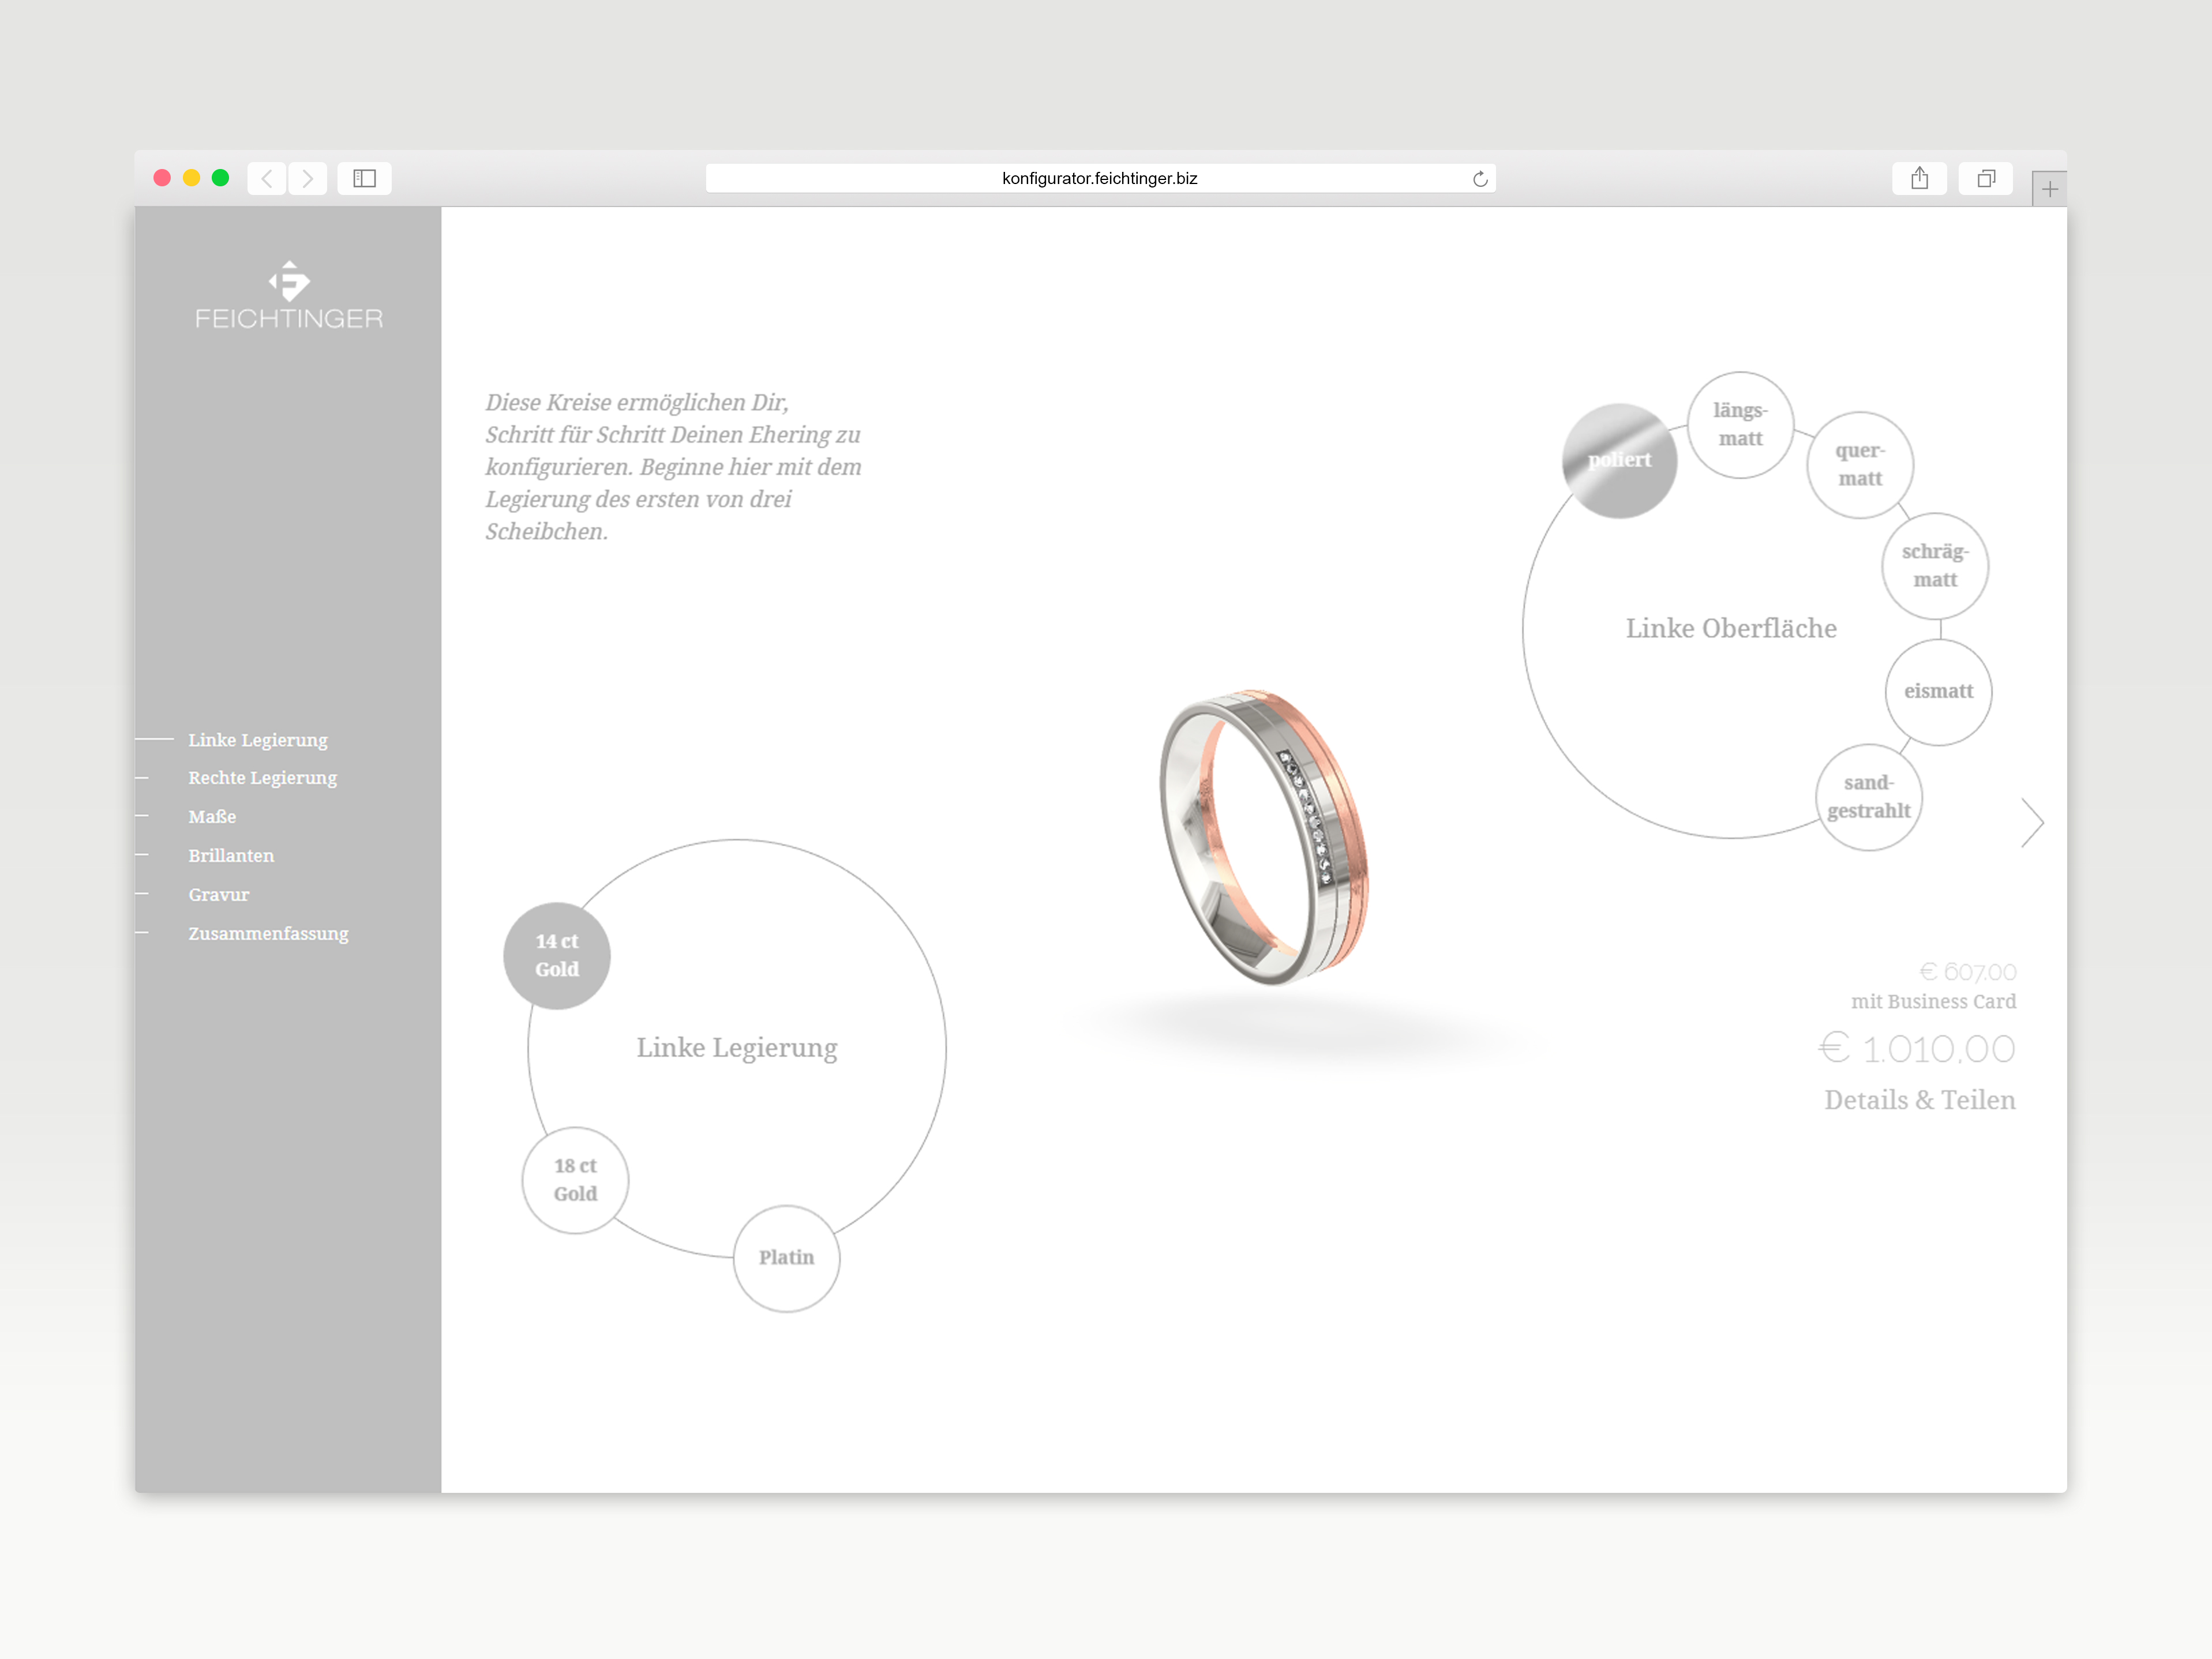
Task: Minimize the browser window (yellow button)
Action: tap(191, 178)
